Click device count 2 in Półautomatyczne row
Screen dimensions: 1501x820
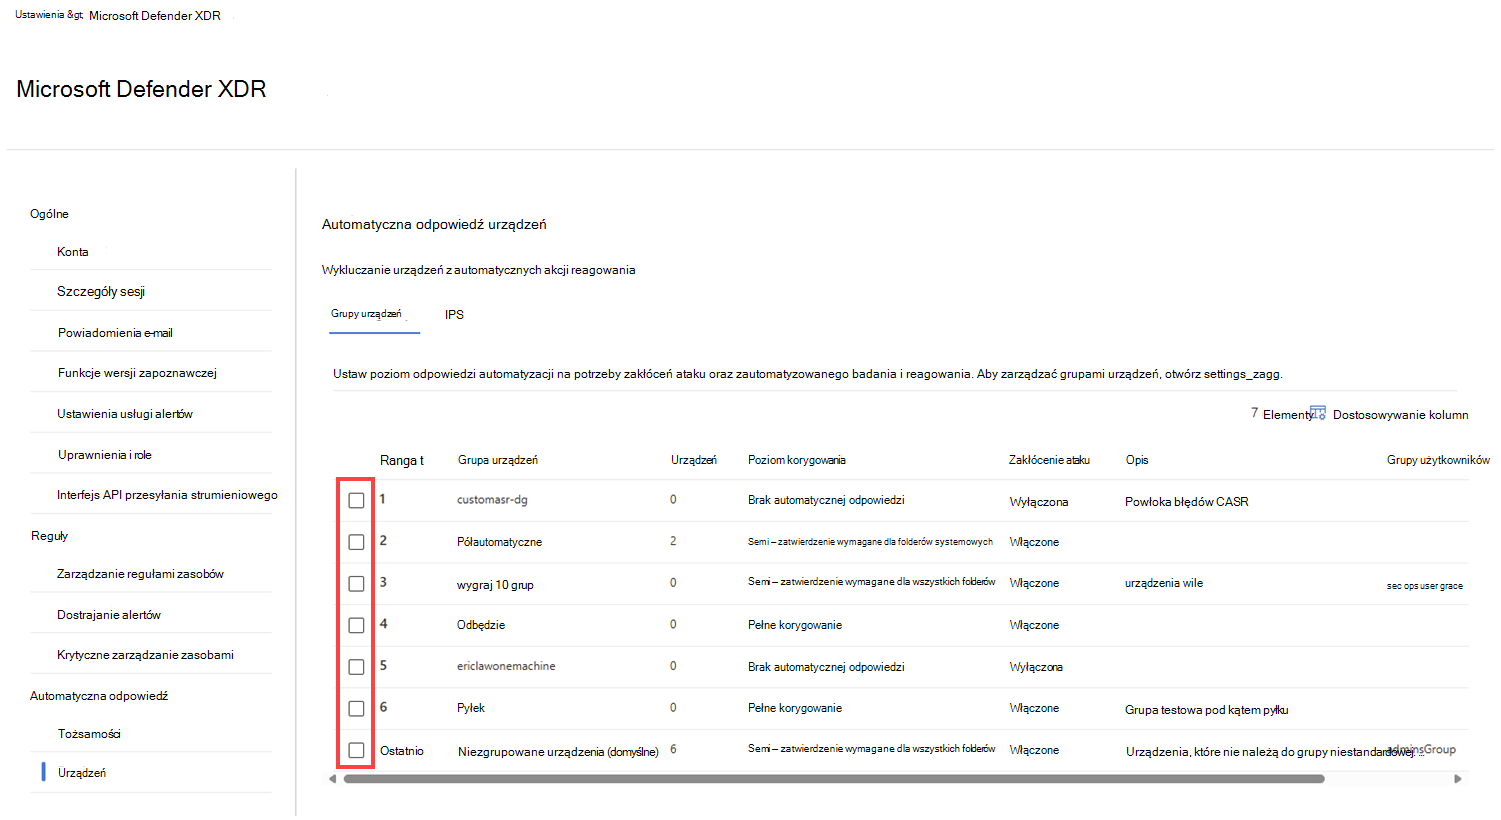pos(673,541)
